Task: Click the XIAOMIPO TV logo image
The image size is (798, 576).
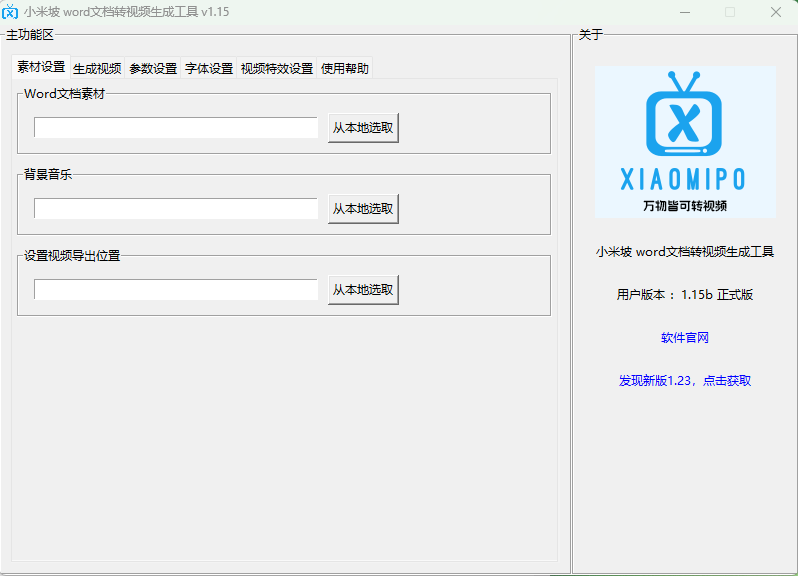Action: (684, 141)
